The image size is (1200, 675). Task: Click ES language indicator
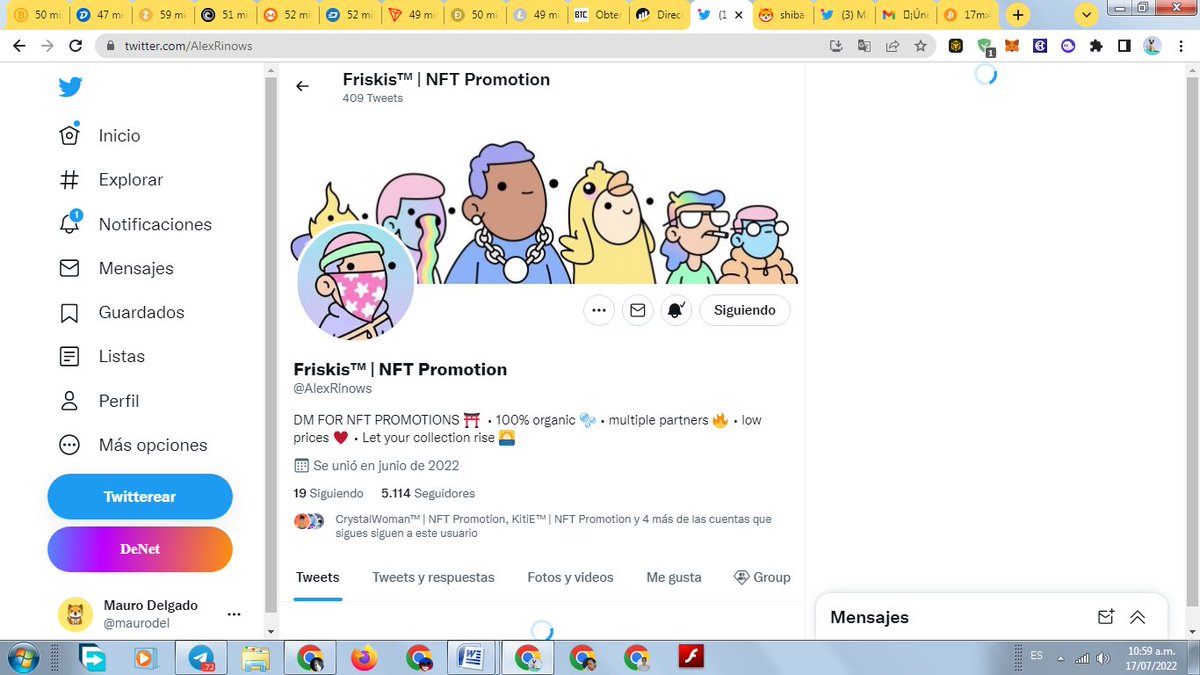point(1036,656)
